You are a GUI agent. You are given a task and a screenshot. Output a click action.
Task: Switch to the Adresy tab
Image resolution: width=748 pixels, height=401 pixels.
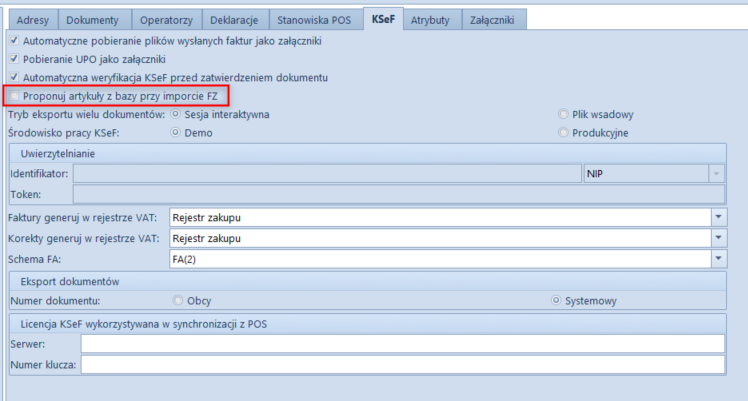point(33,20)
